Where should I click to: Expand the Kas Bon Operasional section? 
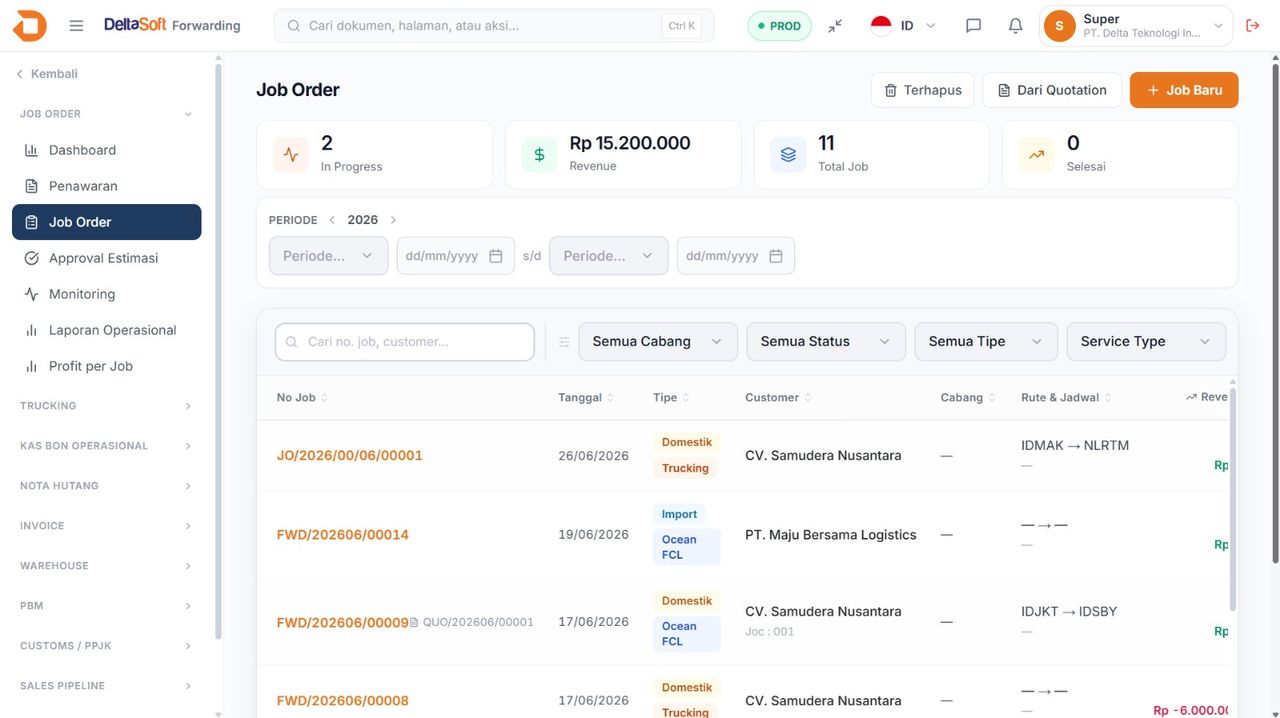pos(106,446)
